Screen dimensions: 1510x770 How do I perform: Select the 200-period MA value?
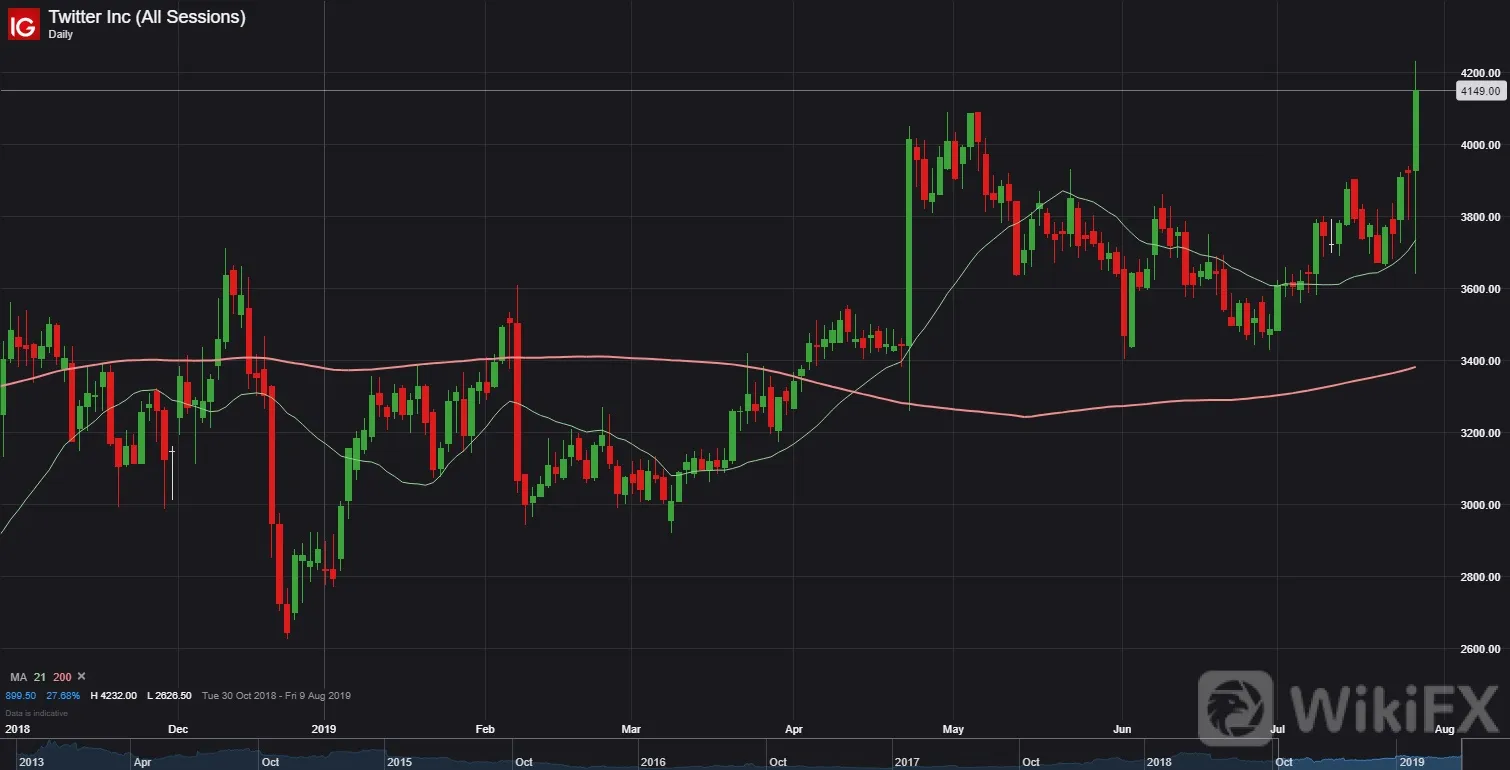click(x=62, y=677)
